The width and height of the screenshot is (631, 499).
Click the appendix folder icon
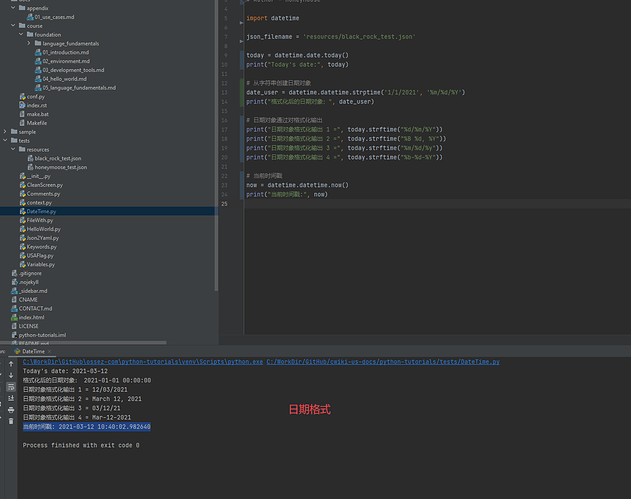tap(22, 8)
